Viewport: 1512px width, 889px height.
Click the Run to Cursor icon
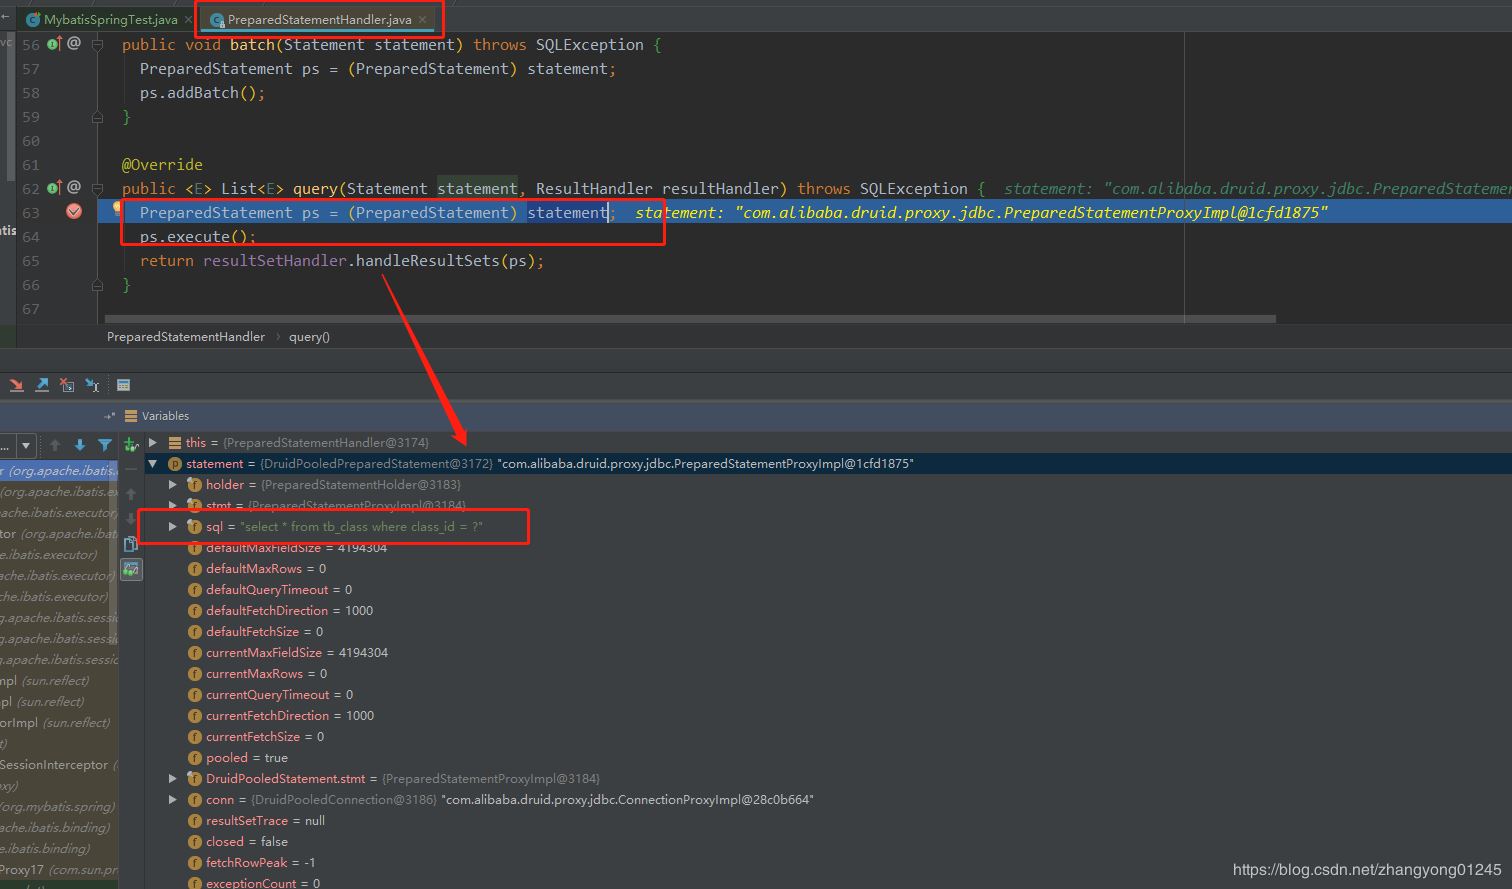pos(92,385)
